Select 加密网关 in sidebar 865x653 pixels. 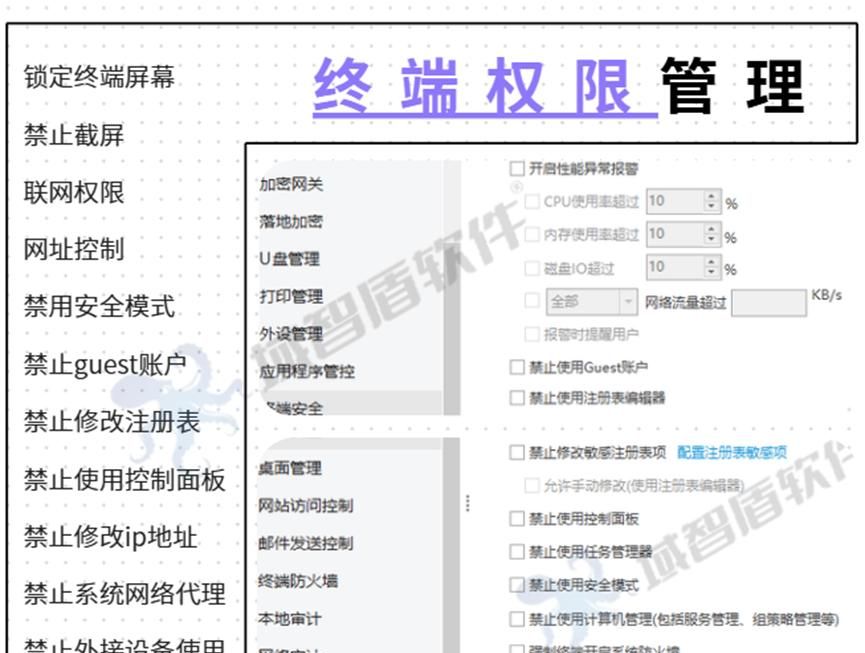291,184
